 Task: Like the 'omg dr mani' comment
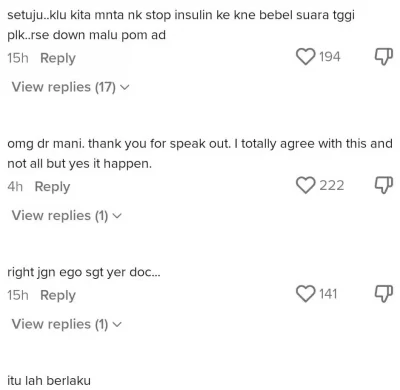pyautogui.click(x=305, y=185)
